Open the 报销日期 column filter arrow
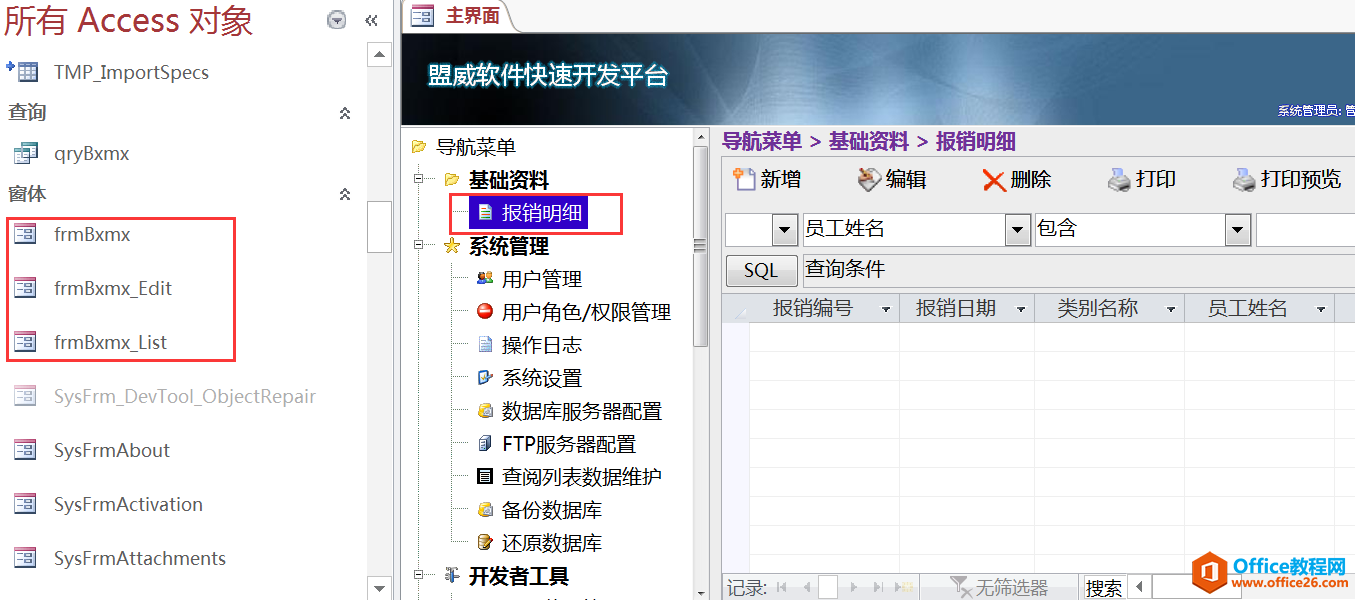1355x600 pixels. (1020, 310)
